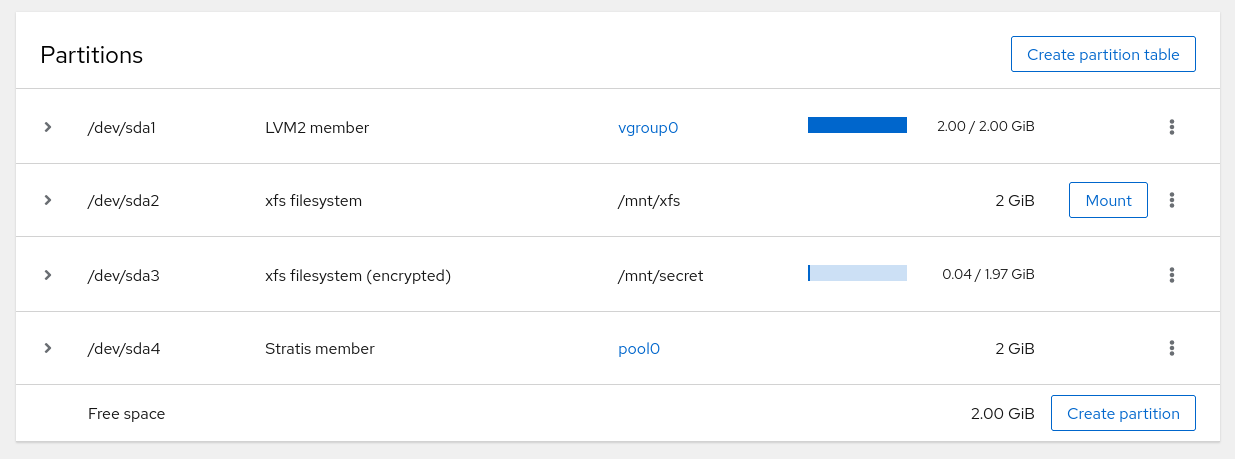Expand the /dev/sda4 Stratis row
This screenshot has height=459, width=1235.
coord(47,348)
